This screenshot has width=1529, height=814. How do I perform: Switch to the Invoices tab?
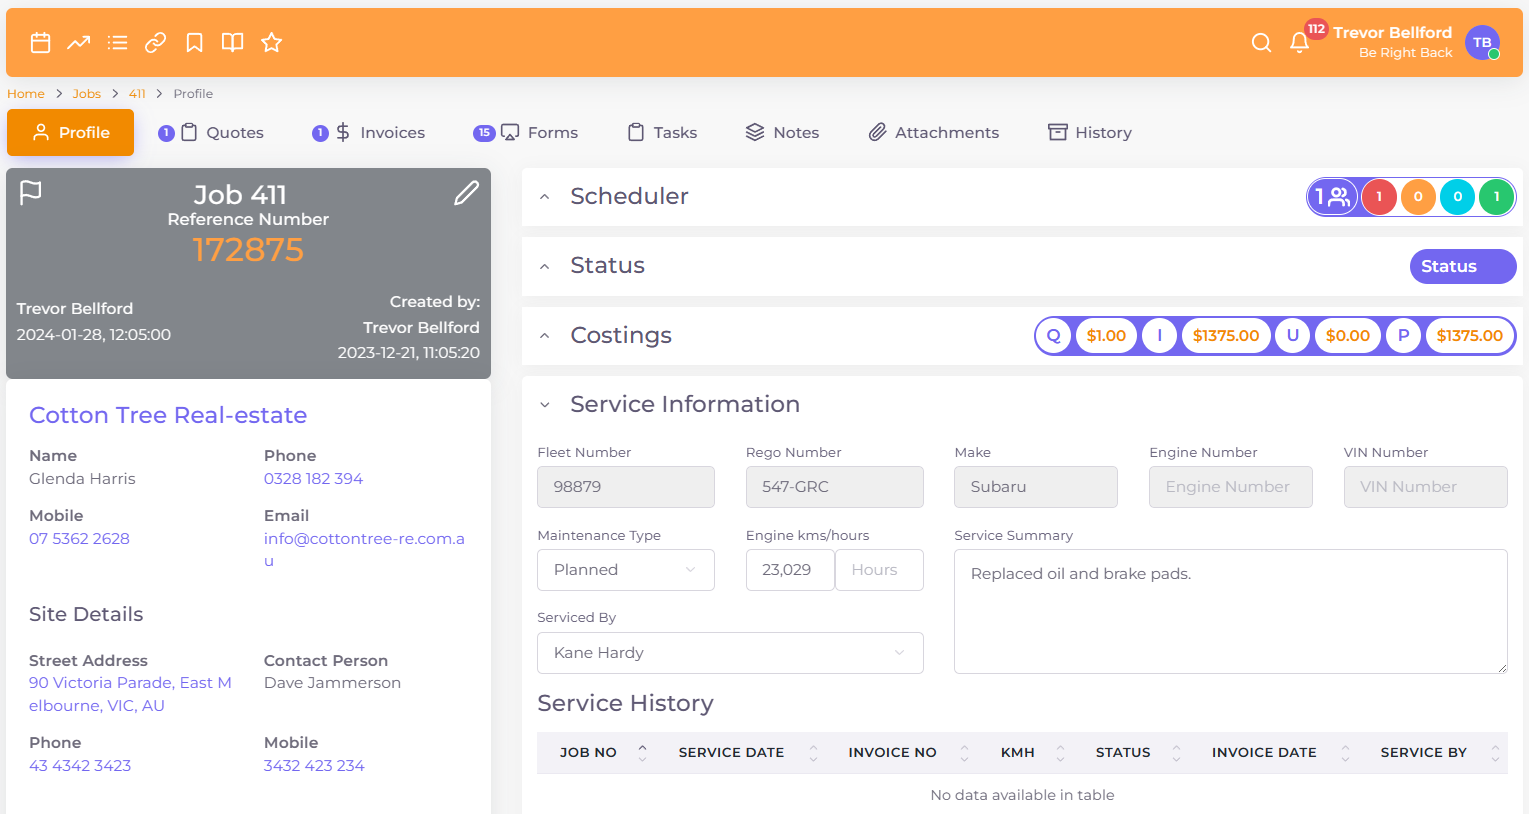[381, 133]
